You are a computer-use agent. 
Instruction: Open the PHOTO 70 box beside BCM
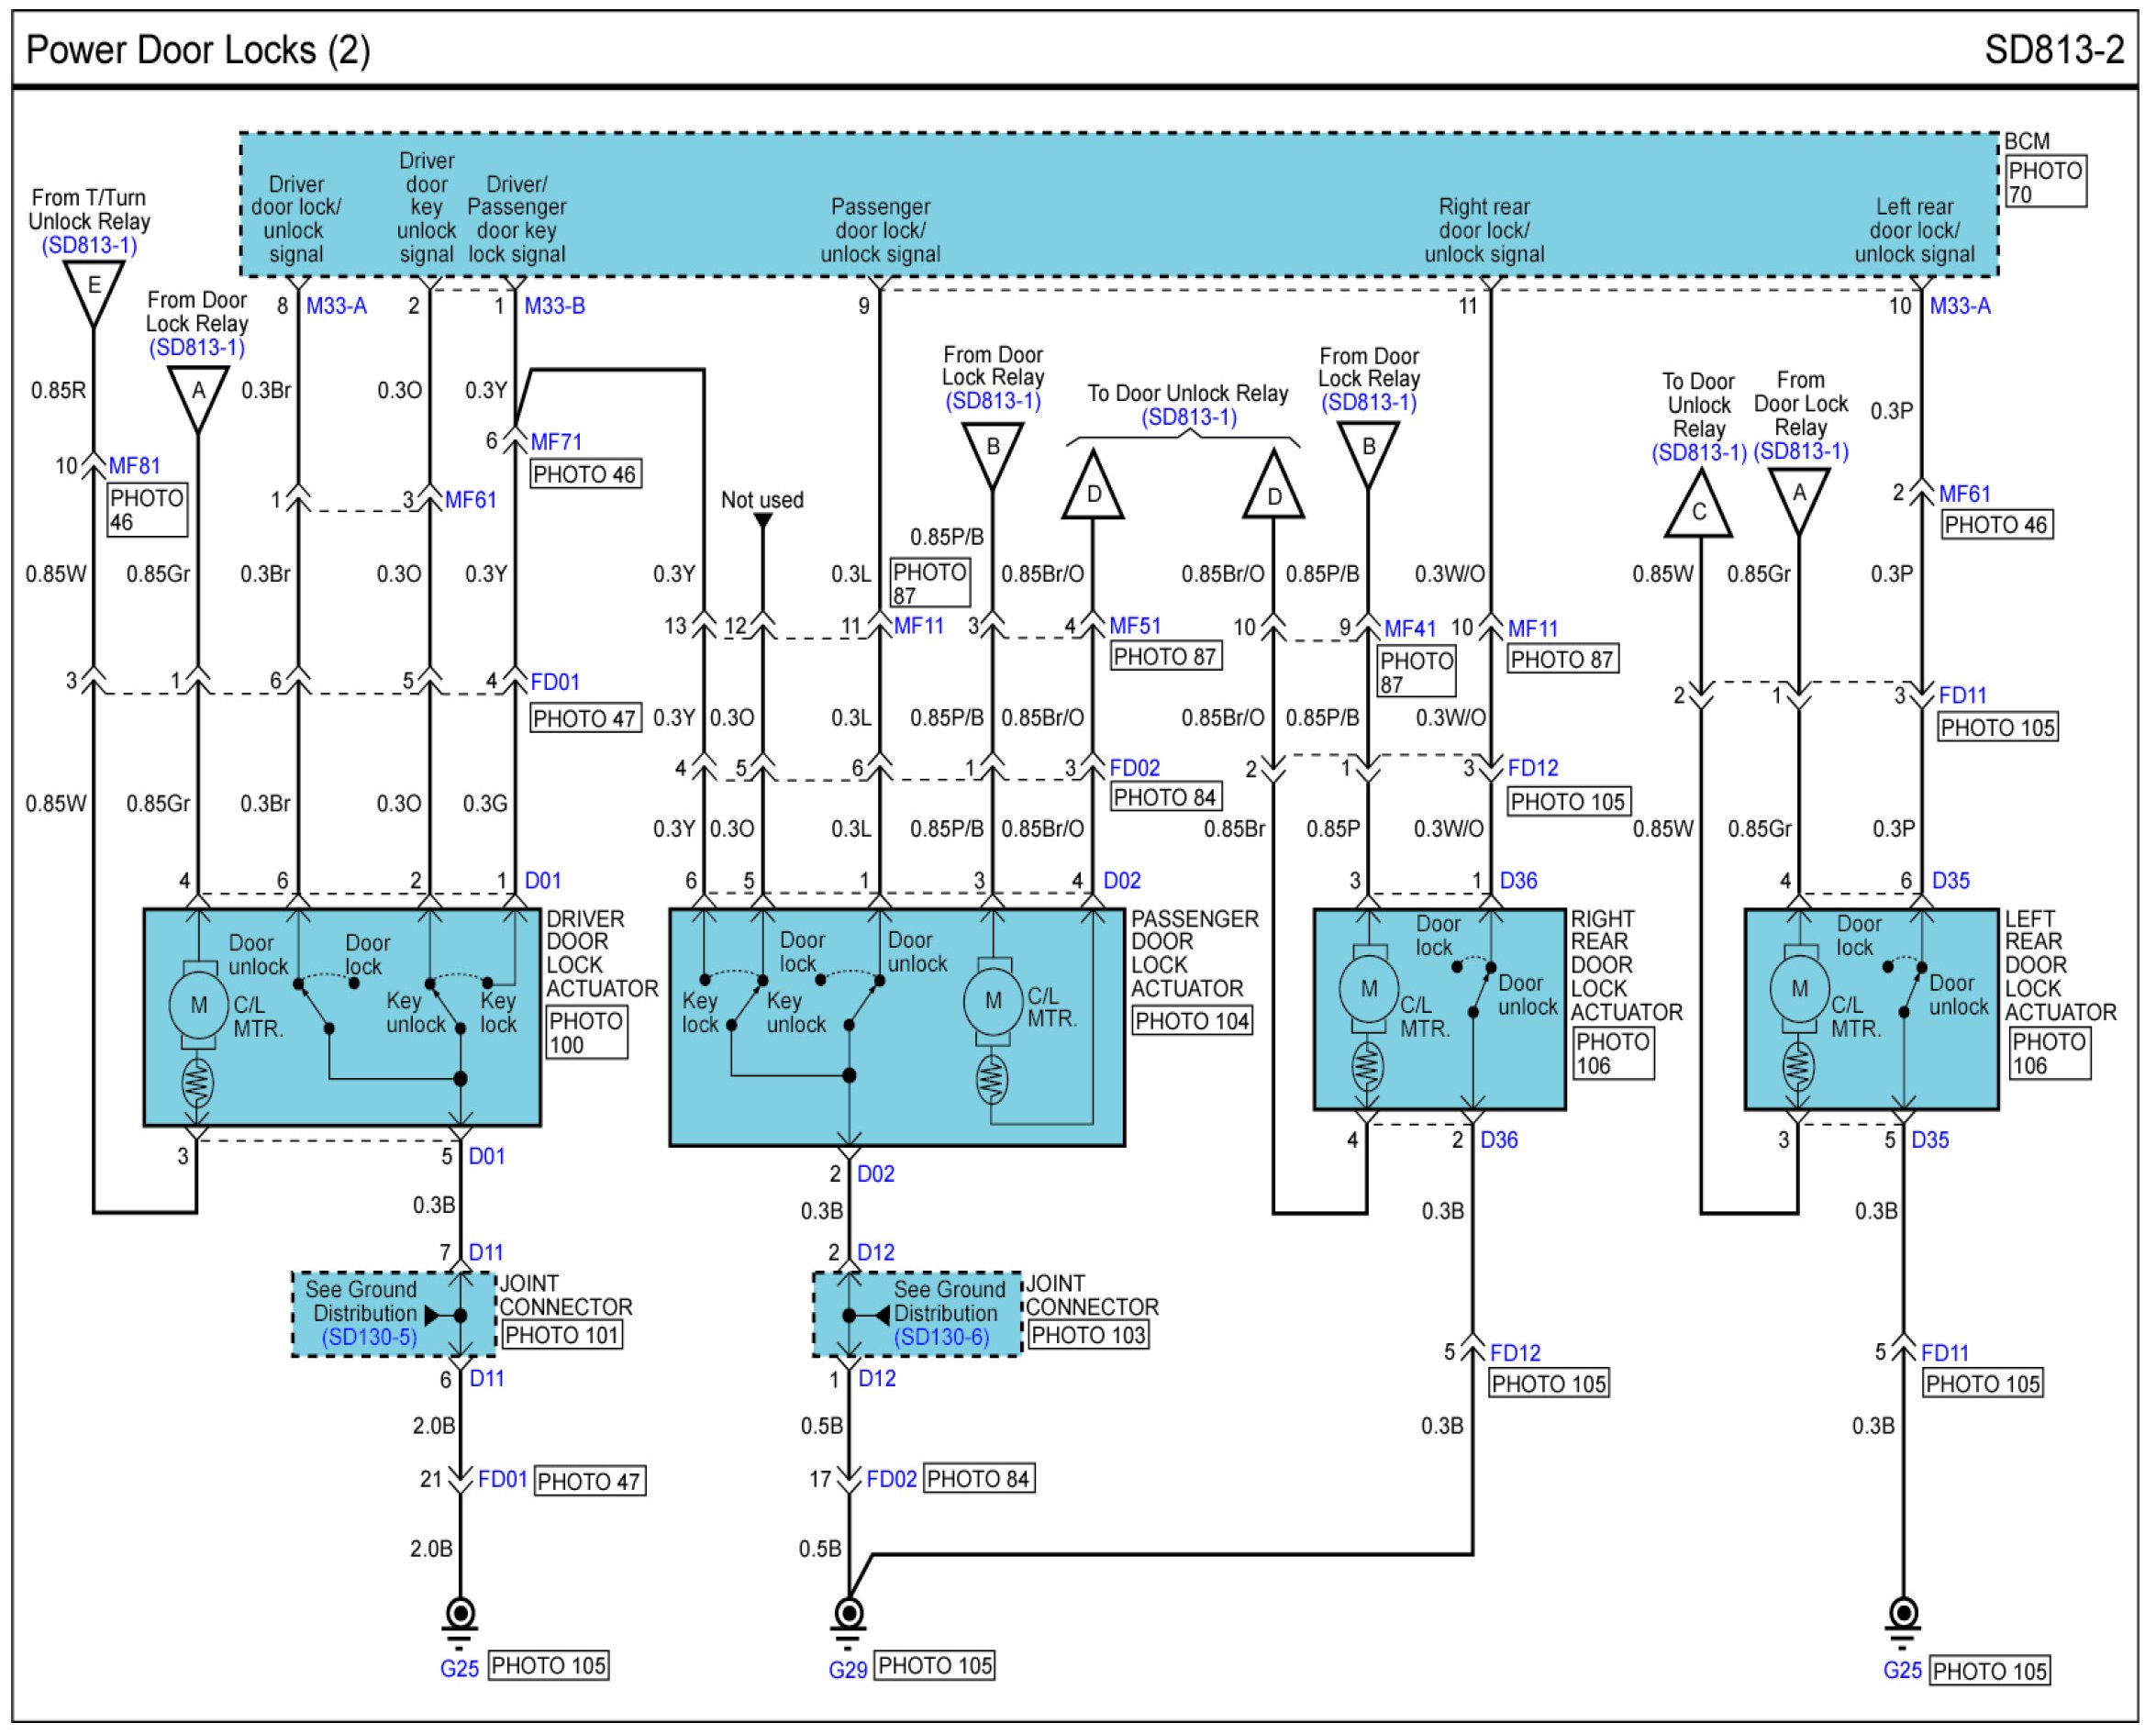point(2045,182)
